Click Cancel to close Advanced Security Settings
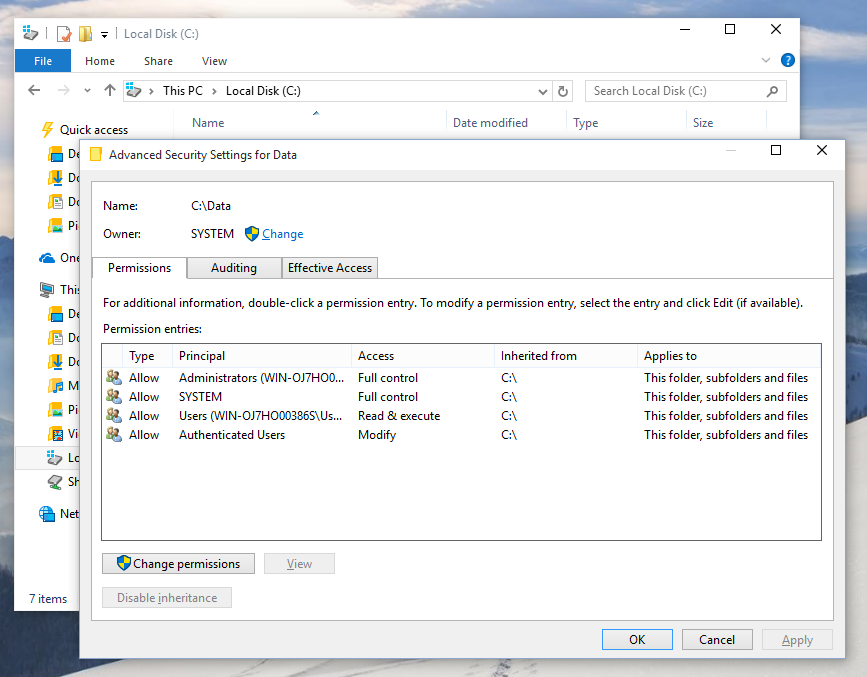 pyautogui.click(x=717, y=639)
